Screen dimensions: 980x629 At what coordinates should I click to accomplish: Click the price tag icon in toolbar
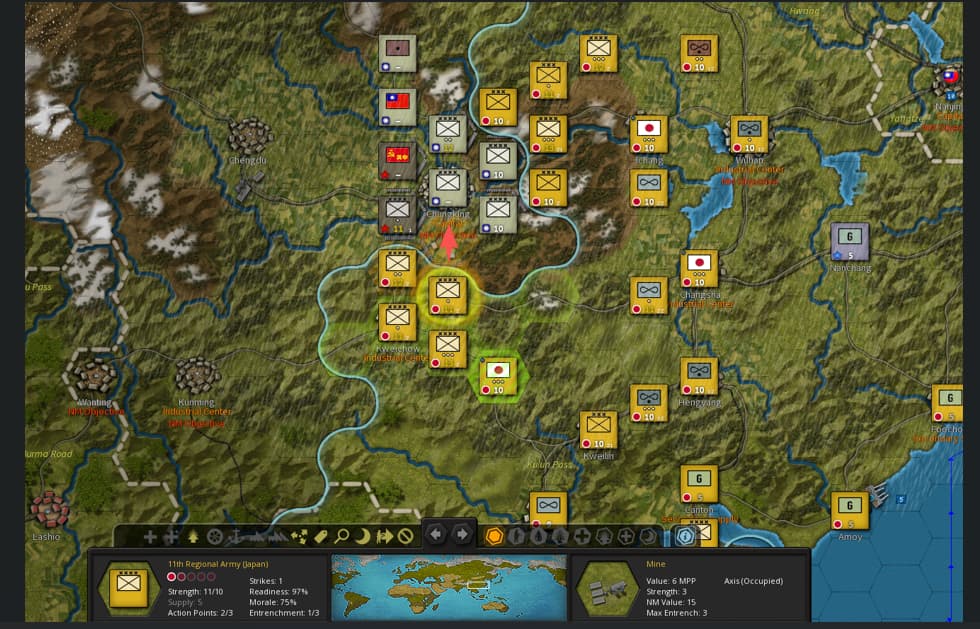pos(321,536)
